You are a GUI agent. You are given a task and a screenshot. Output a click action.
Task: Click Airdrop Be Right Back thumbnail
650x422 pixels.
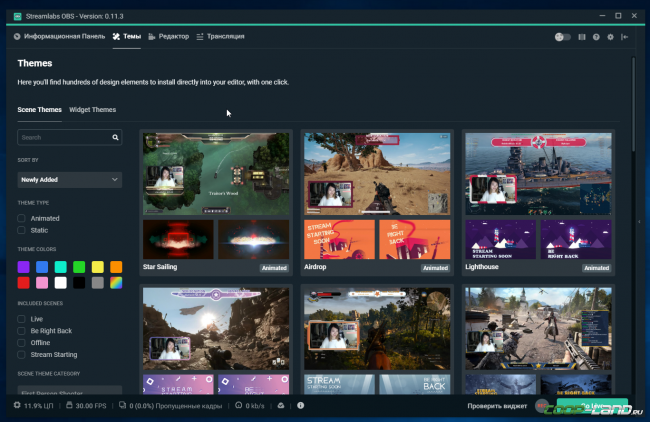415,240
